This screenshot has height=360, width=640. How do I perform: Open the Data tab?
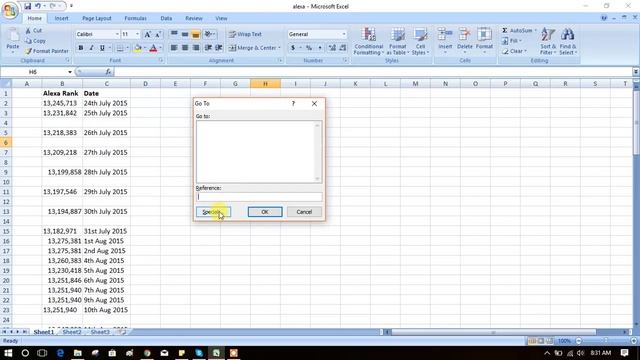[x=166, y=18]
